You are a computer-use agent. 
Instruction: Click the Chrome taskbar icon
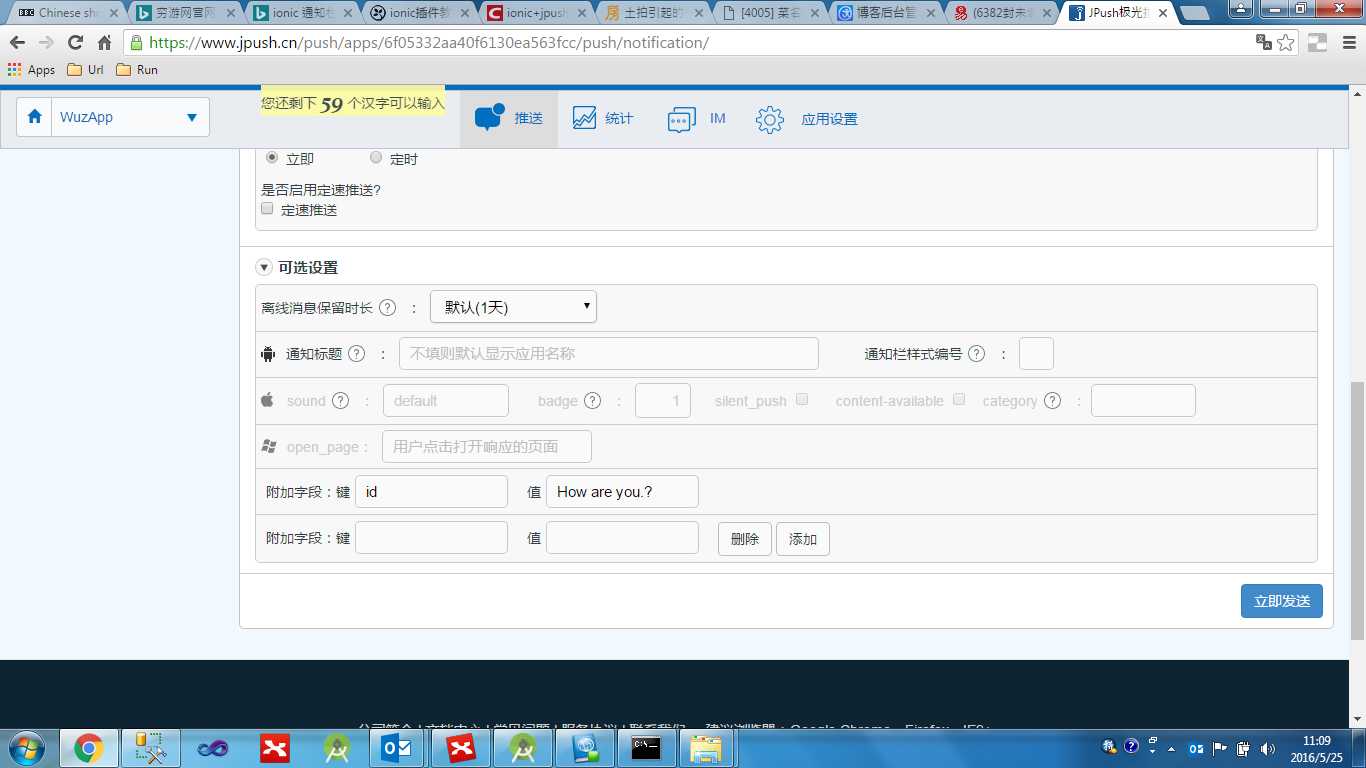[x=89, y=748]
